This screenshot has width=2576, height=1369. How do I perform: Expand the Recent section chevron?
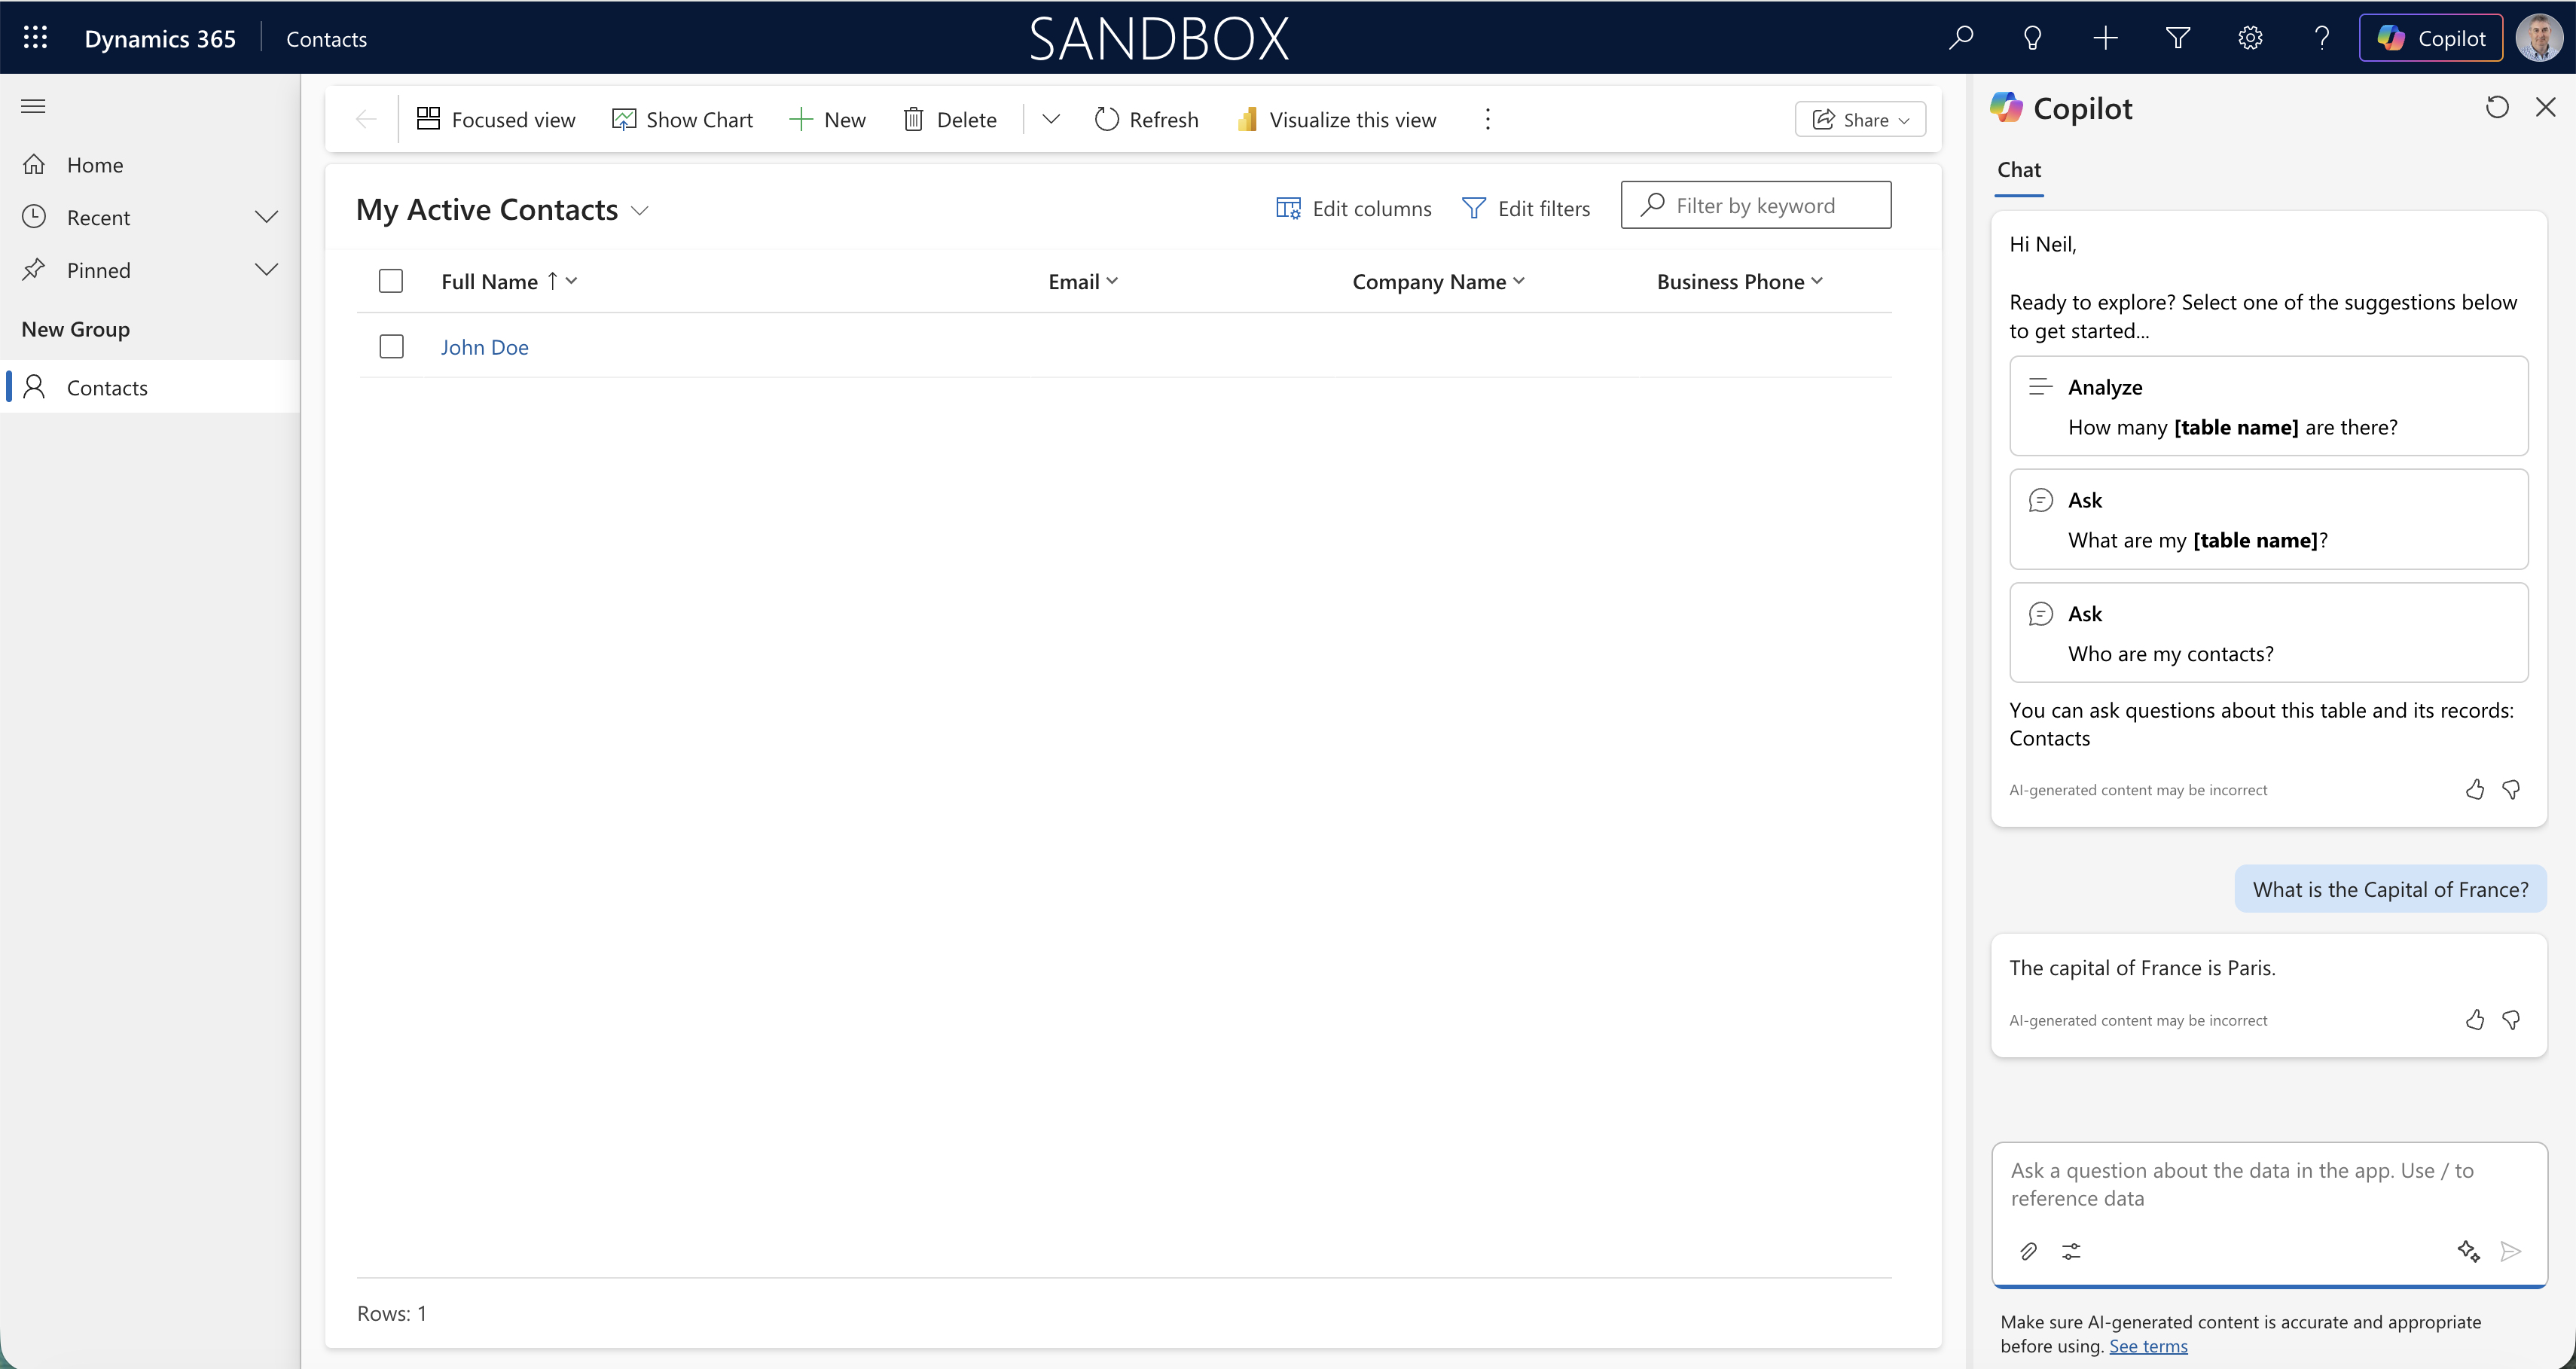[266, 217]
